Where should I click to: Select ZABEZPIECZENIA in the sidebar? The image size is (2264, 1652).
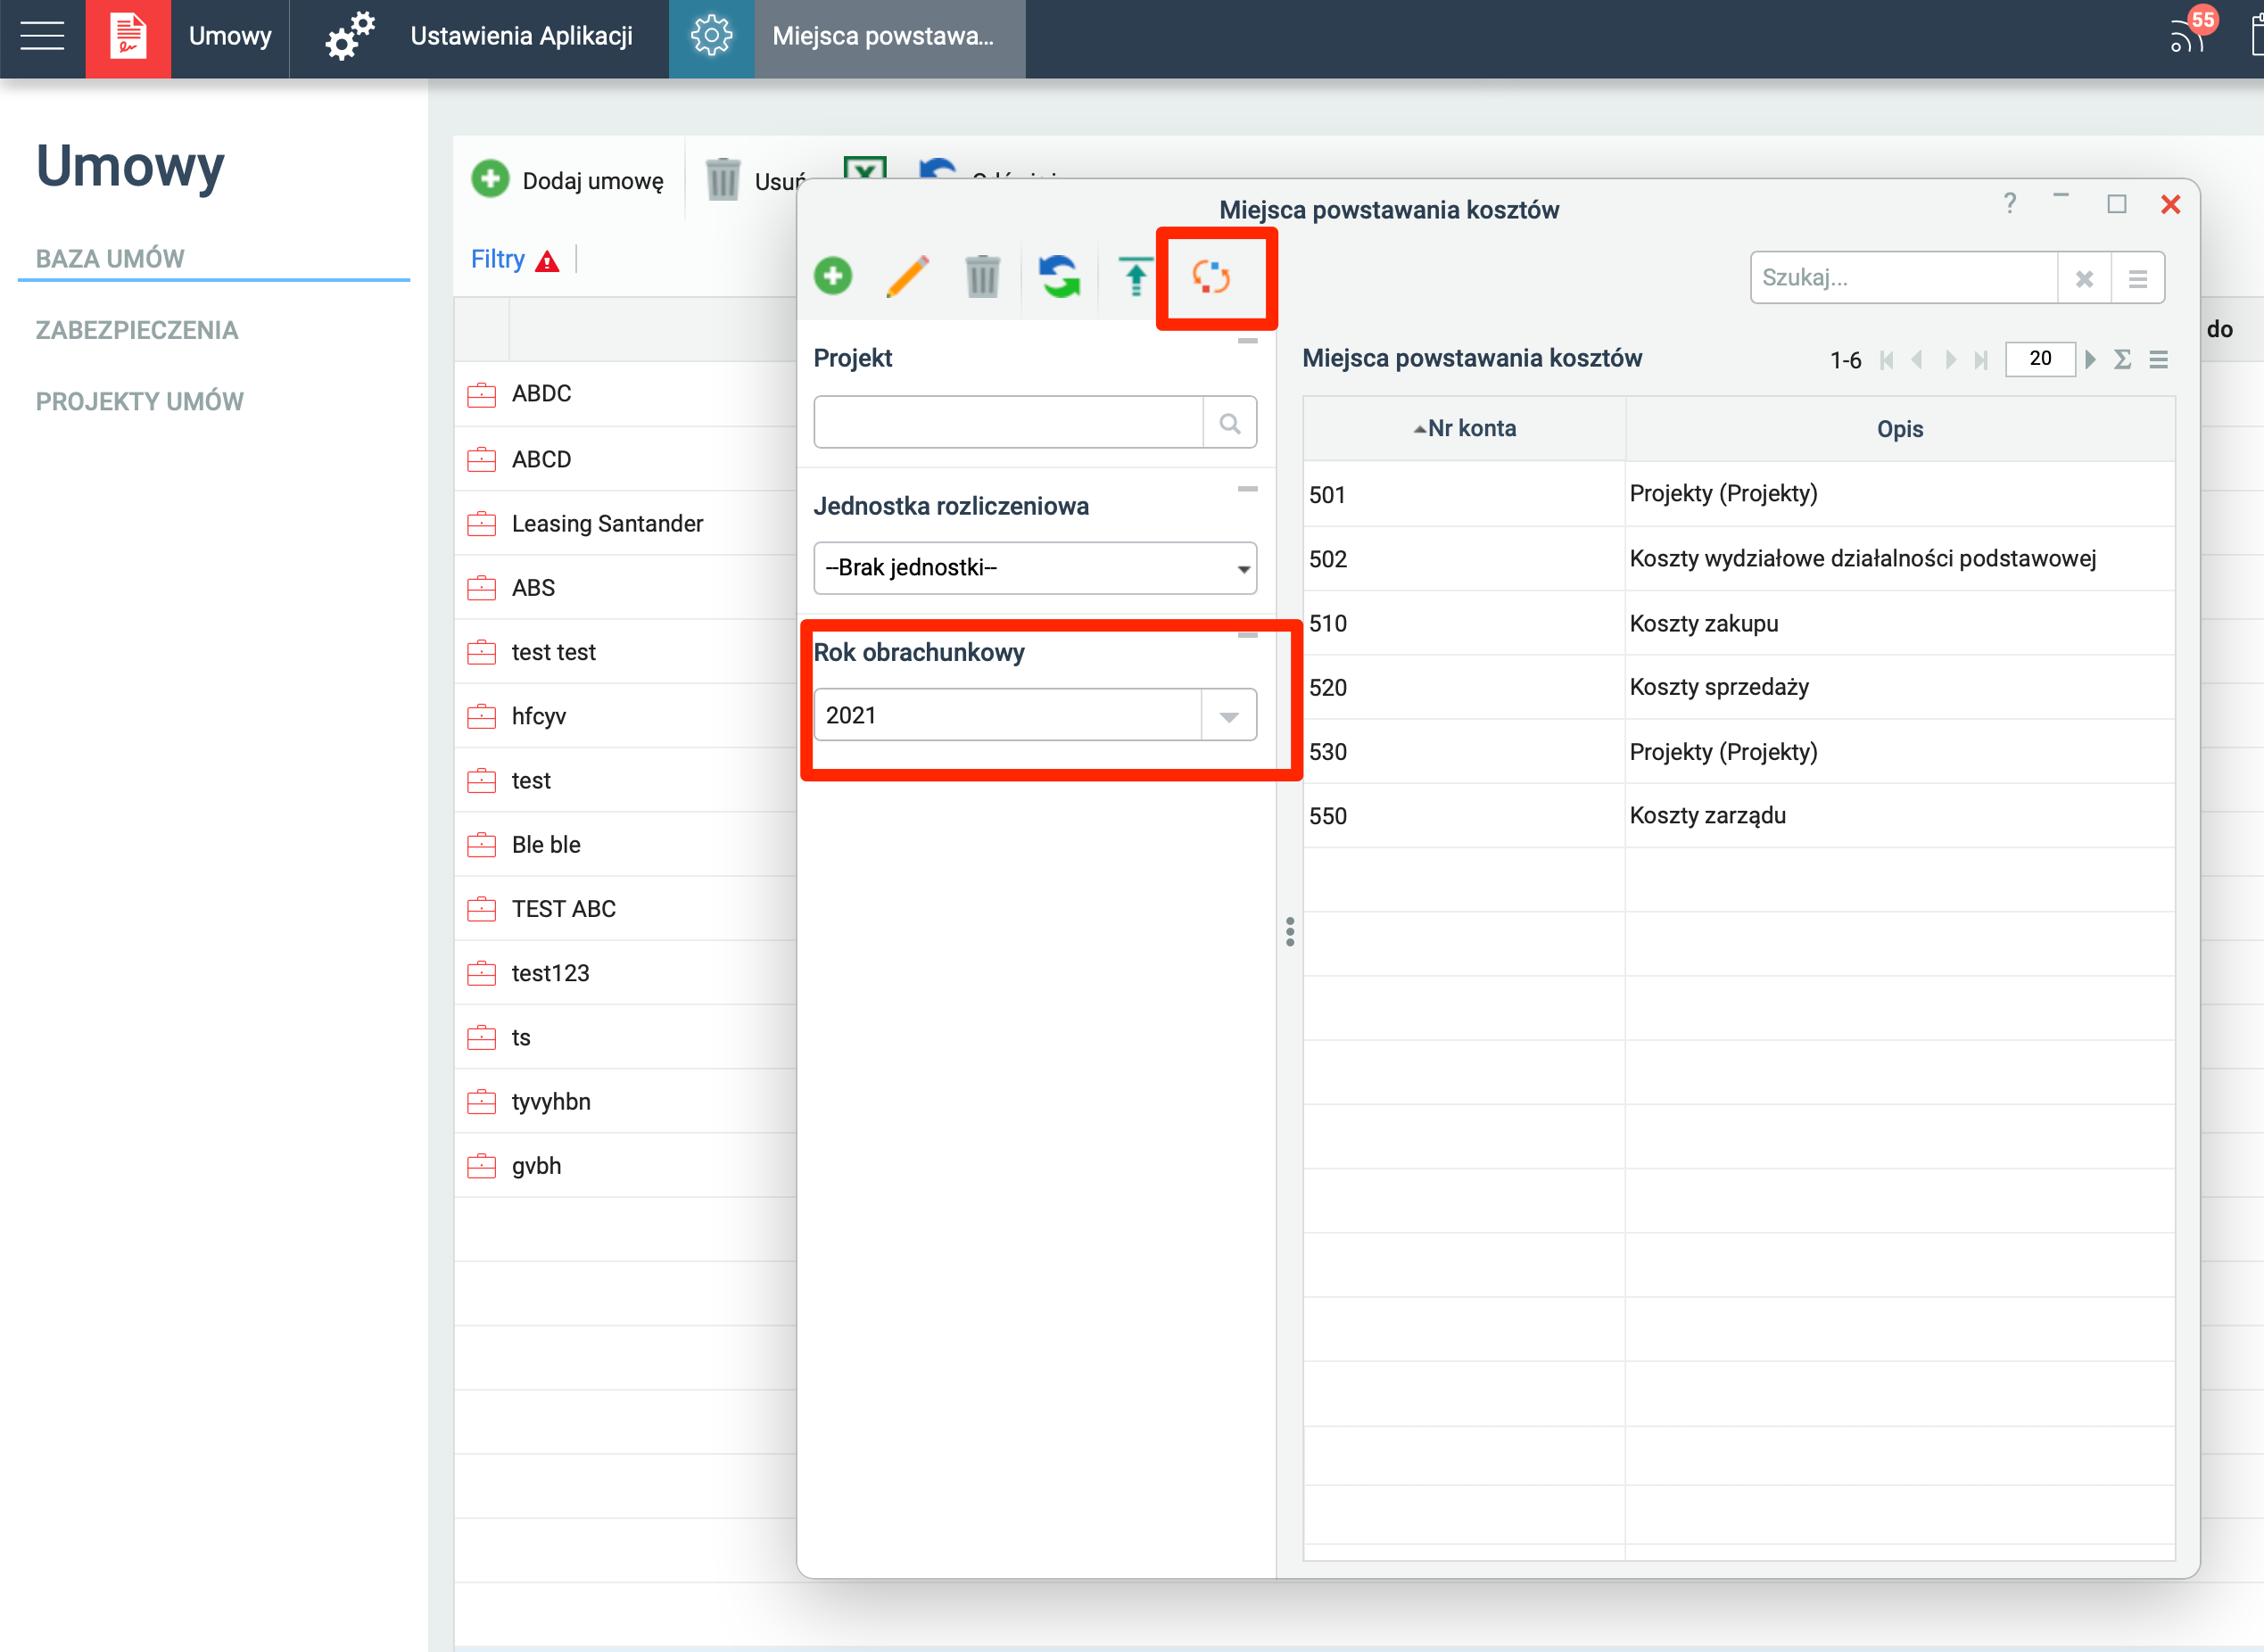(137, 330)
